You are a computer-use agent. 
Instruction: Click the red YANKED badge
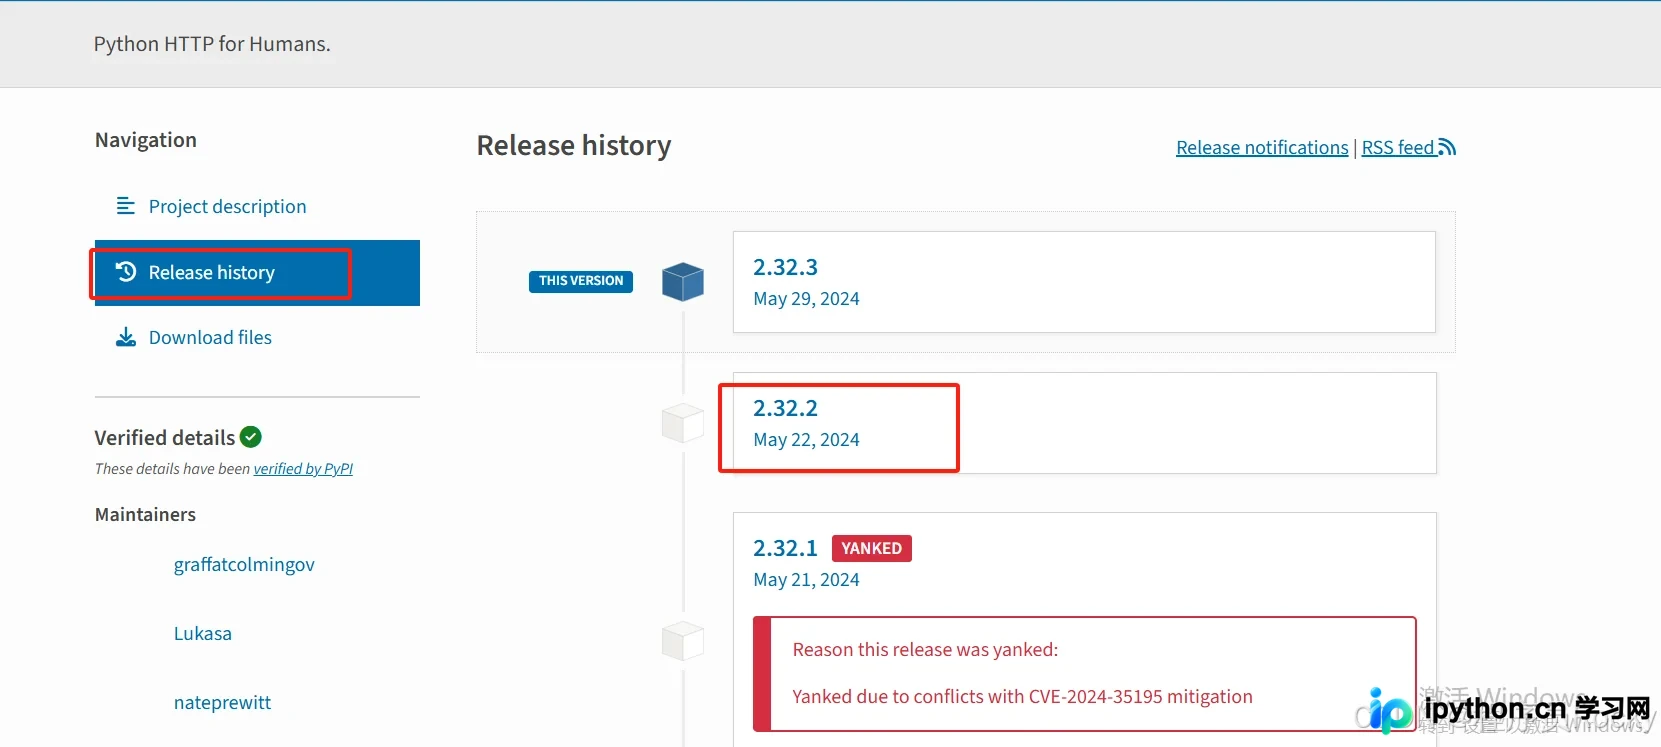tap(872, 548)
